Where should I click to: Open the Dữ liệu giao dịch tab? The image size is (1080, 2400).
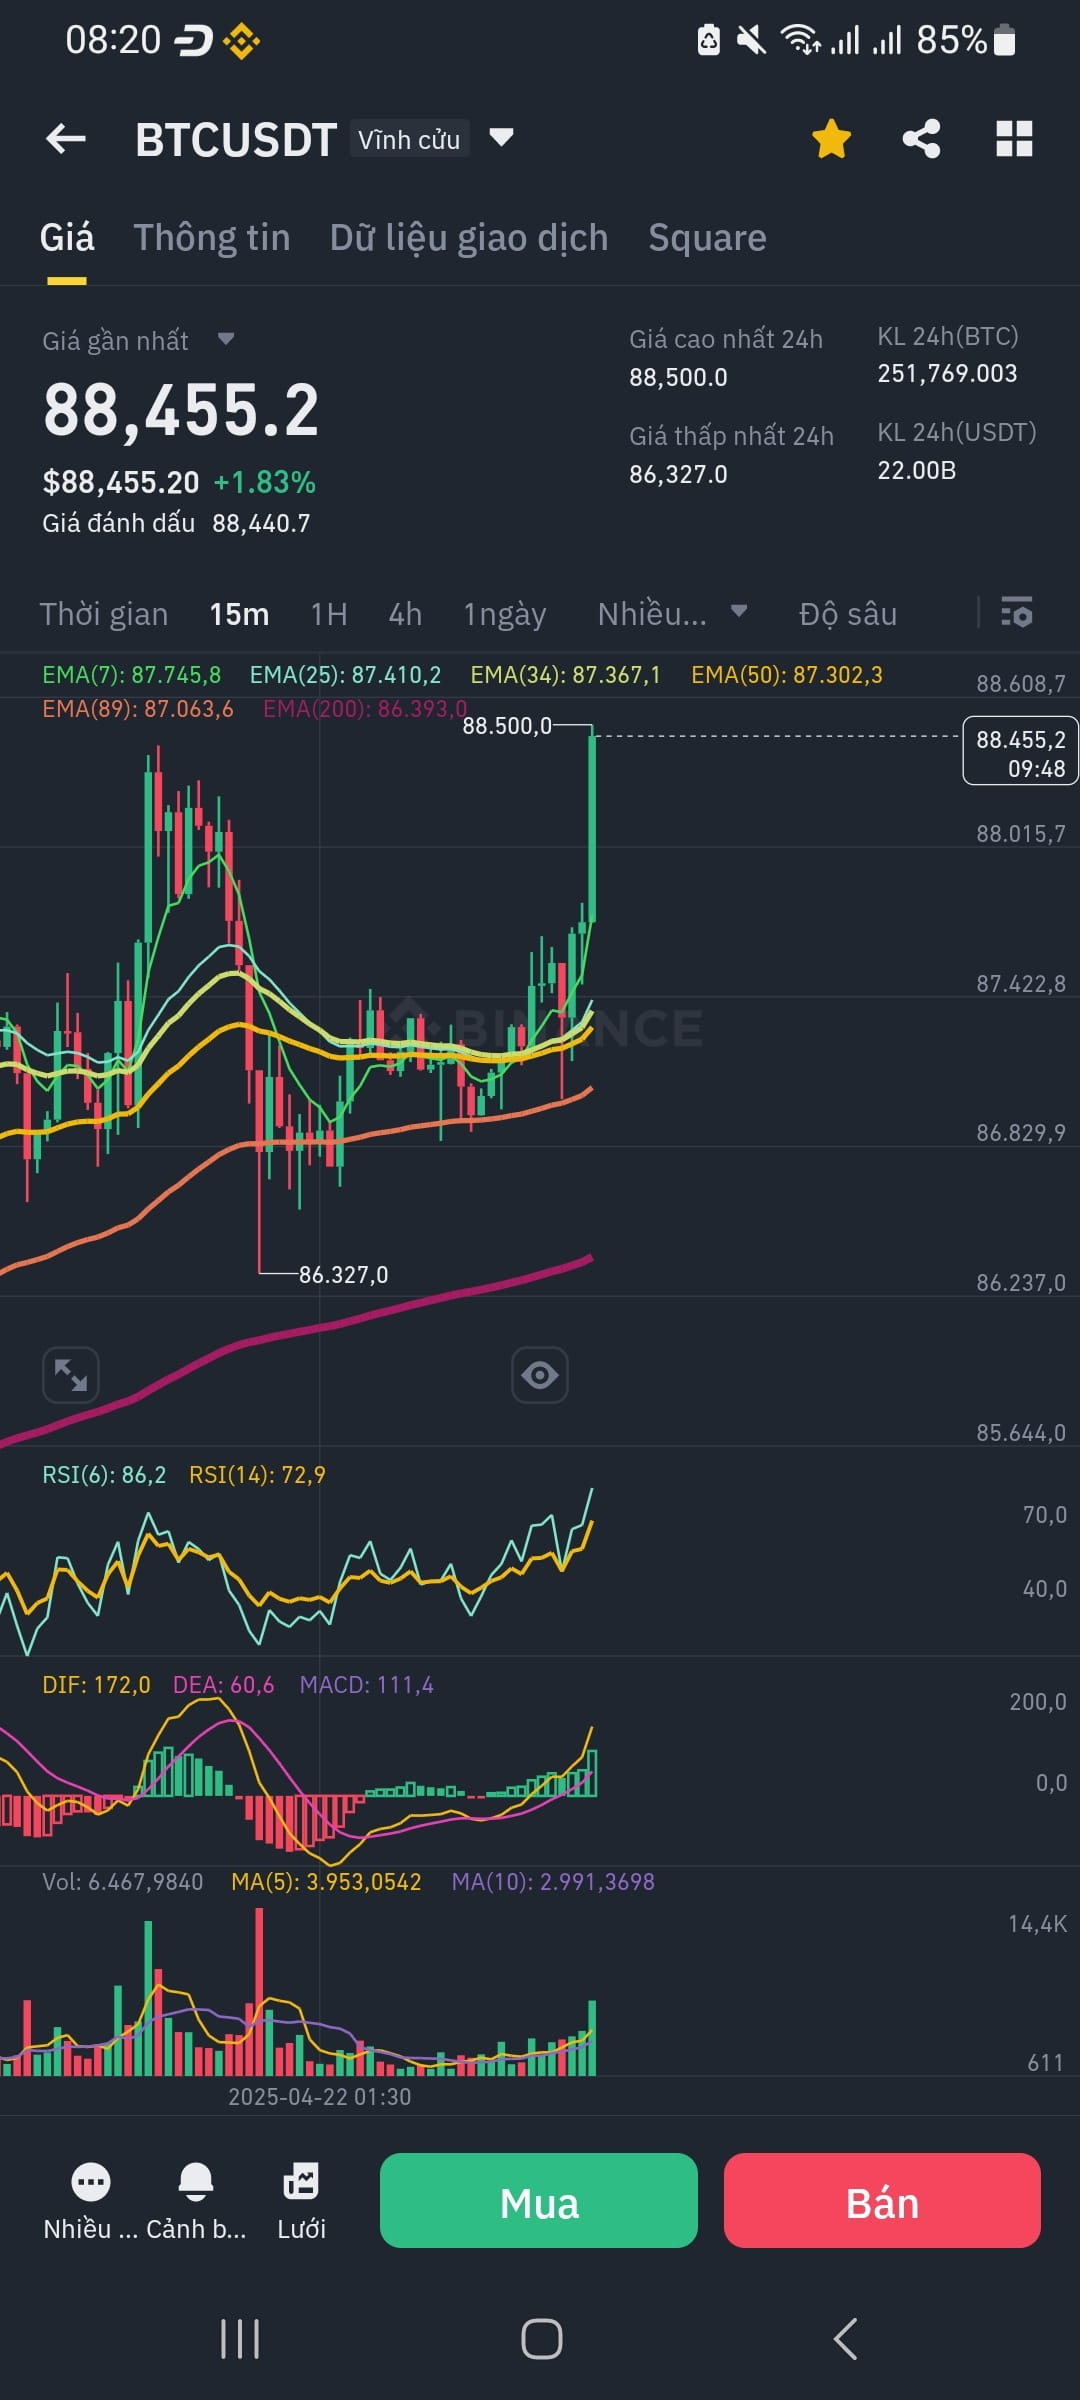tap(469, 238)
